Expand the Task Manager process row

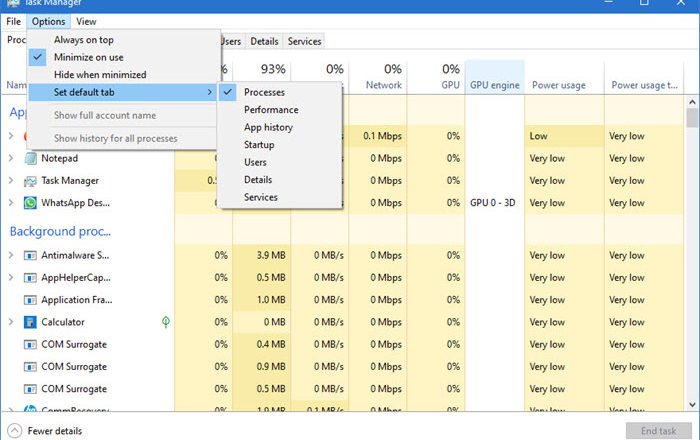coord(11,180)
